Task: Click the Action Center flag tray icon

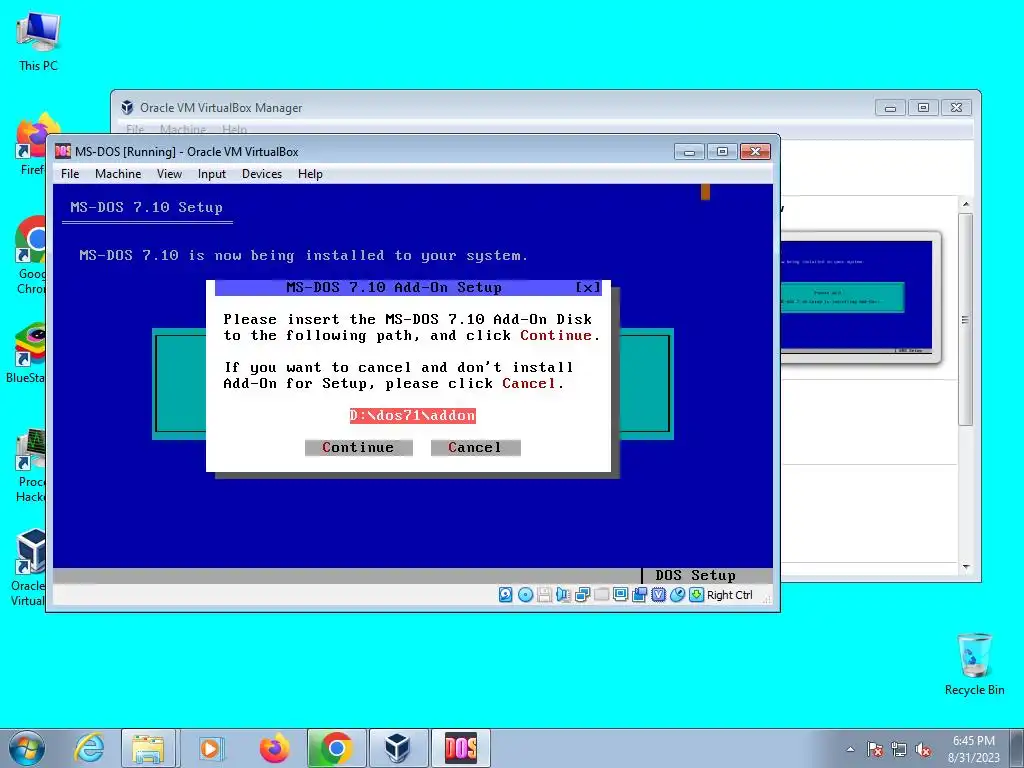Action: [x=875, y=749]
